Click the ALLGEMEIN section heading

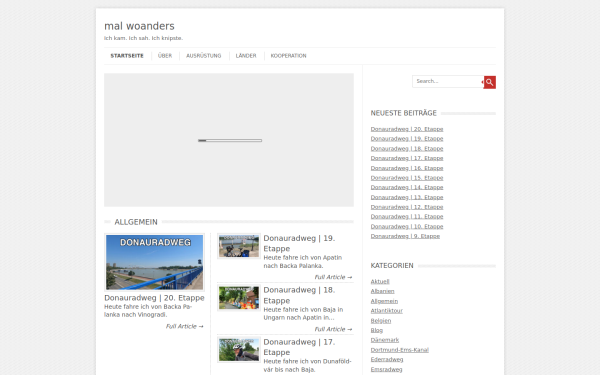[136, 222]
